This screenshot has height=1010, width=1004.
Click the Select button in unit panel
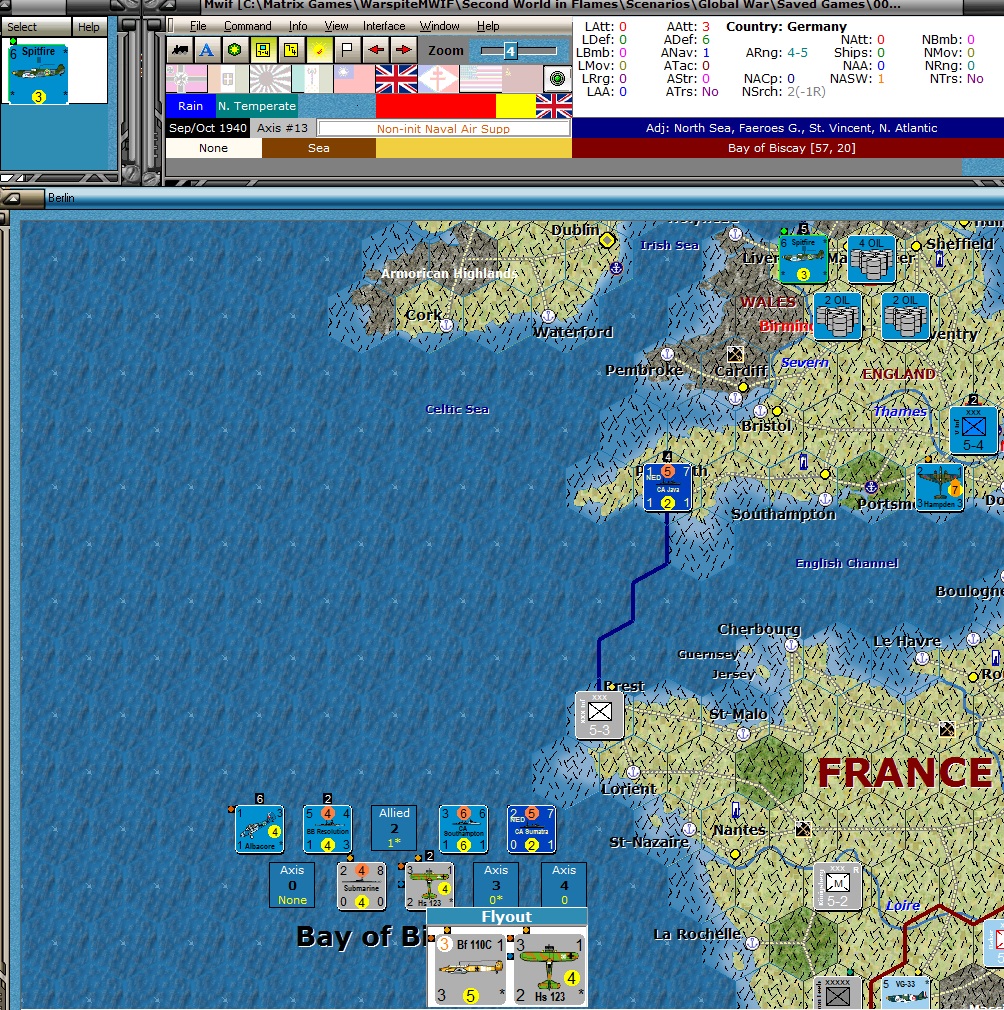(x=36, y=27)
